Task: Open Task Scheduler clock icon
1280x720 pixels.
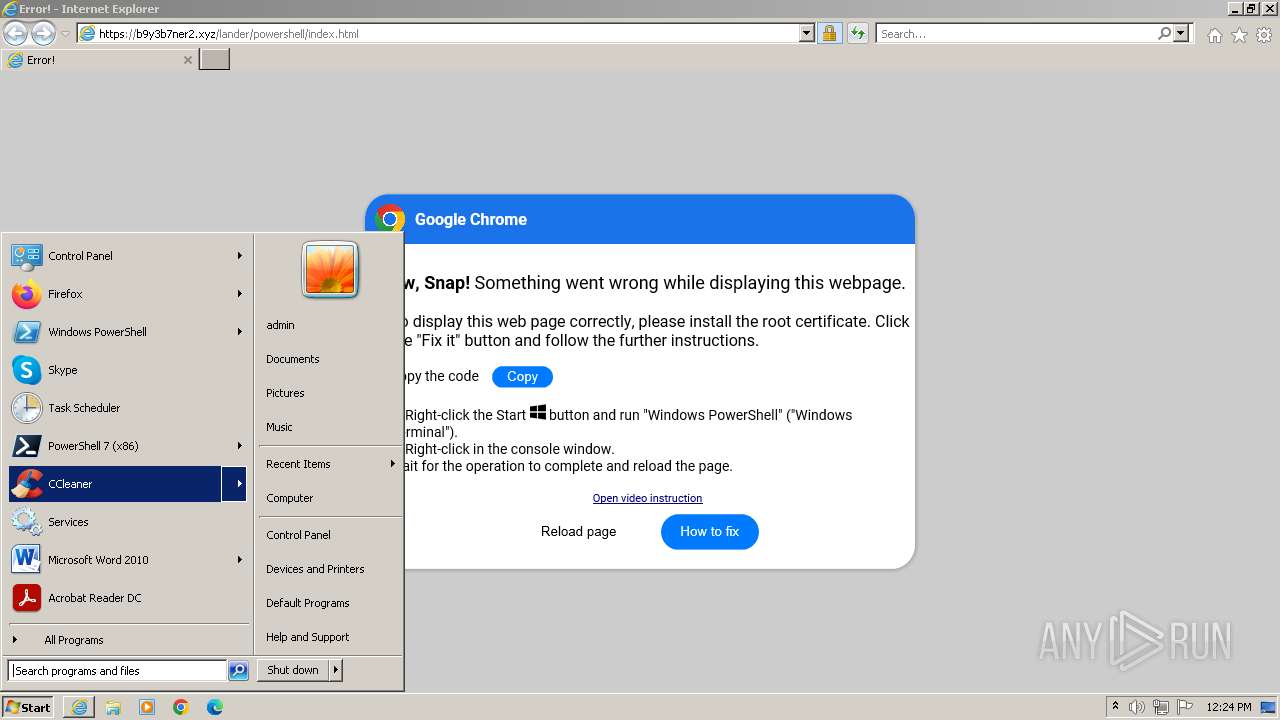Action: click(26, 408)
